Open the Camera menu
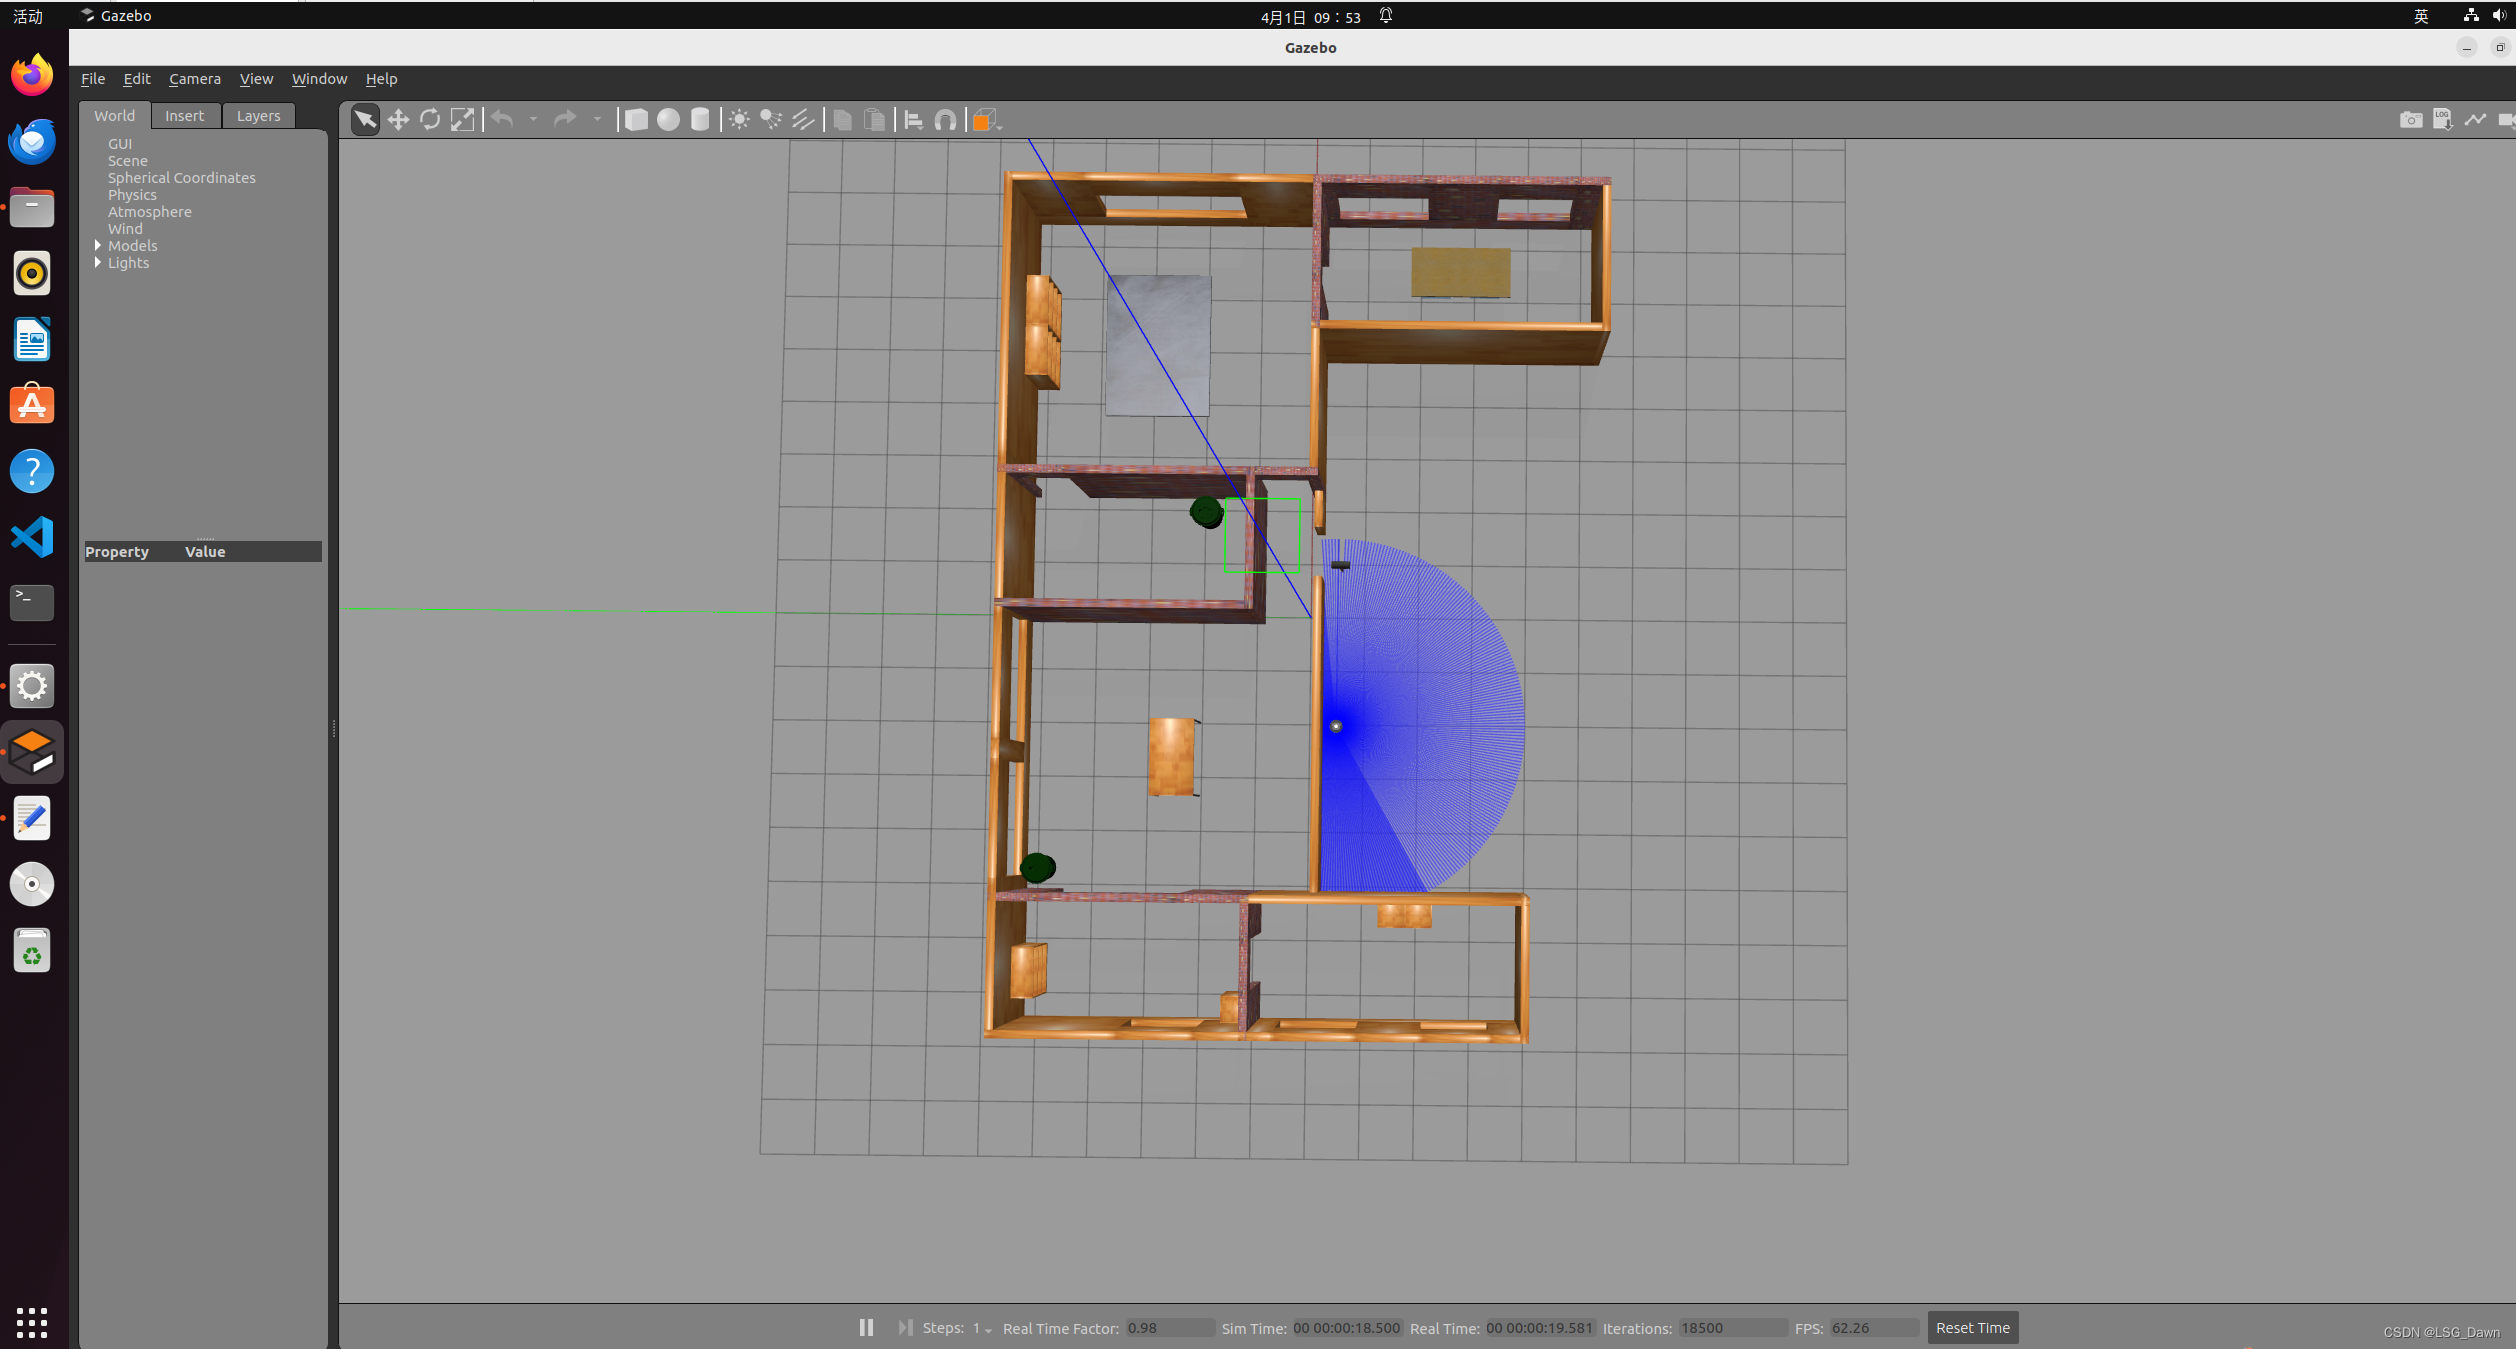The height and width of the screenshot is (1349, 2516). (x=194, y=79)
